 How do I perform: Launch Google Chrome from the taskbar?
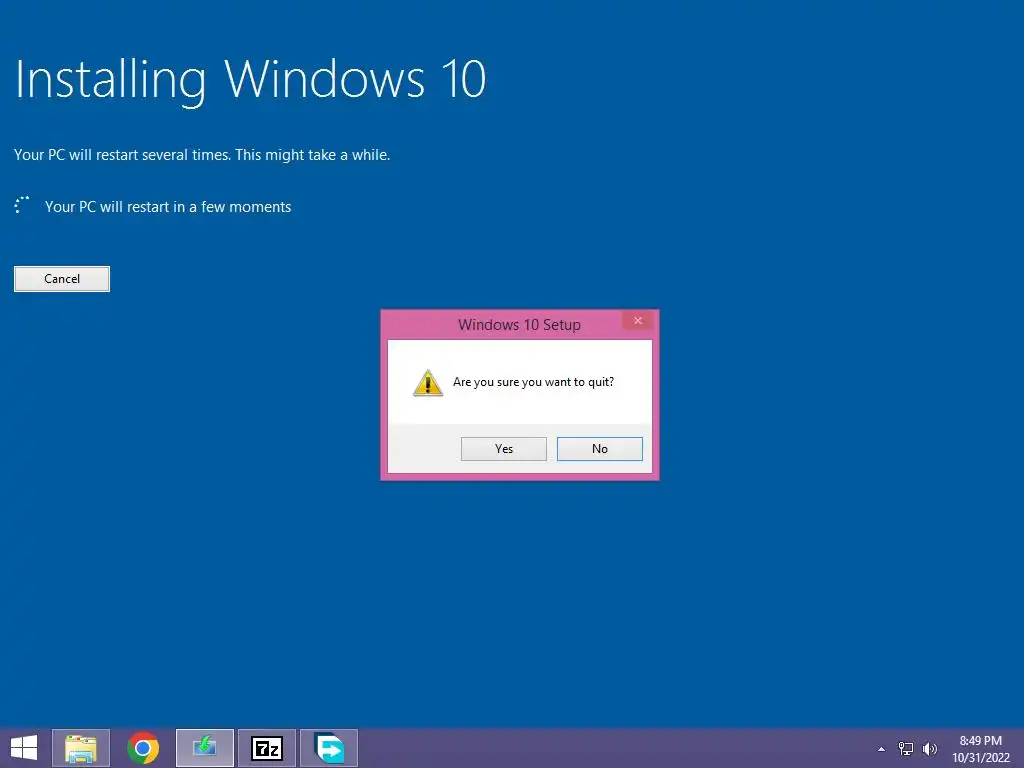[x=143, y=748]
